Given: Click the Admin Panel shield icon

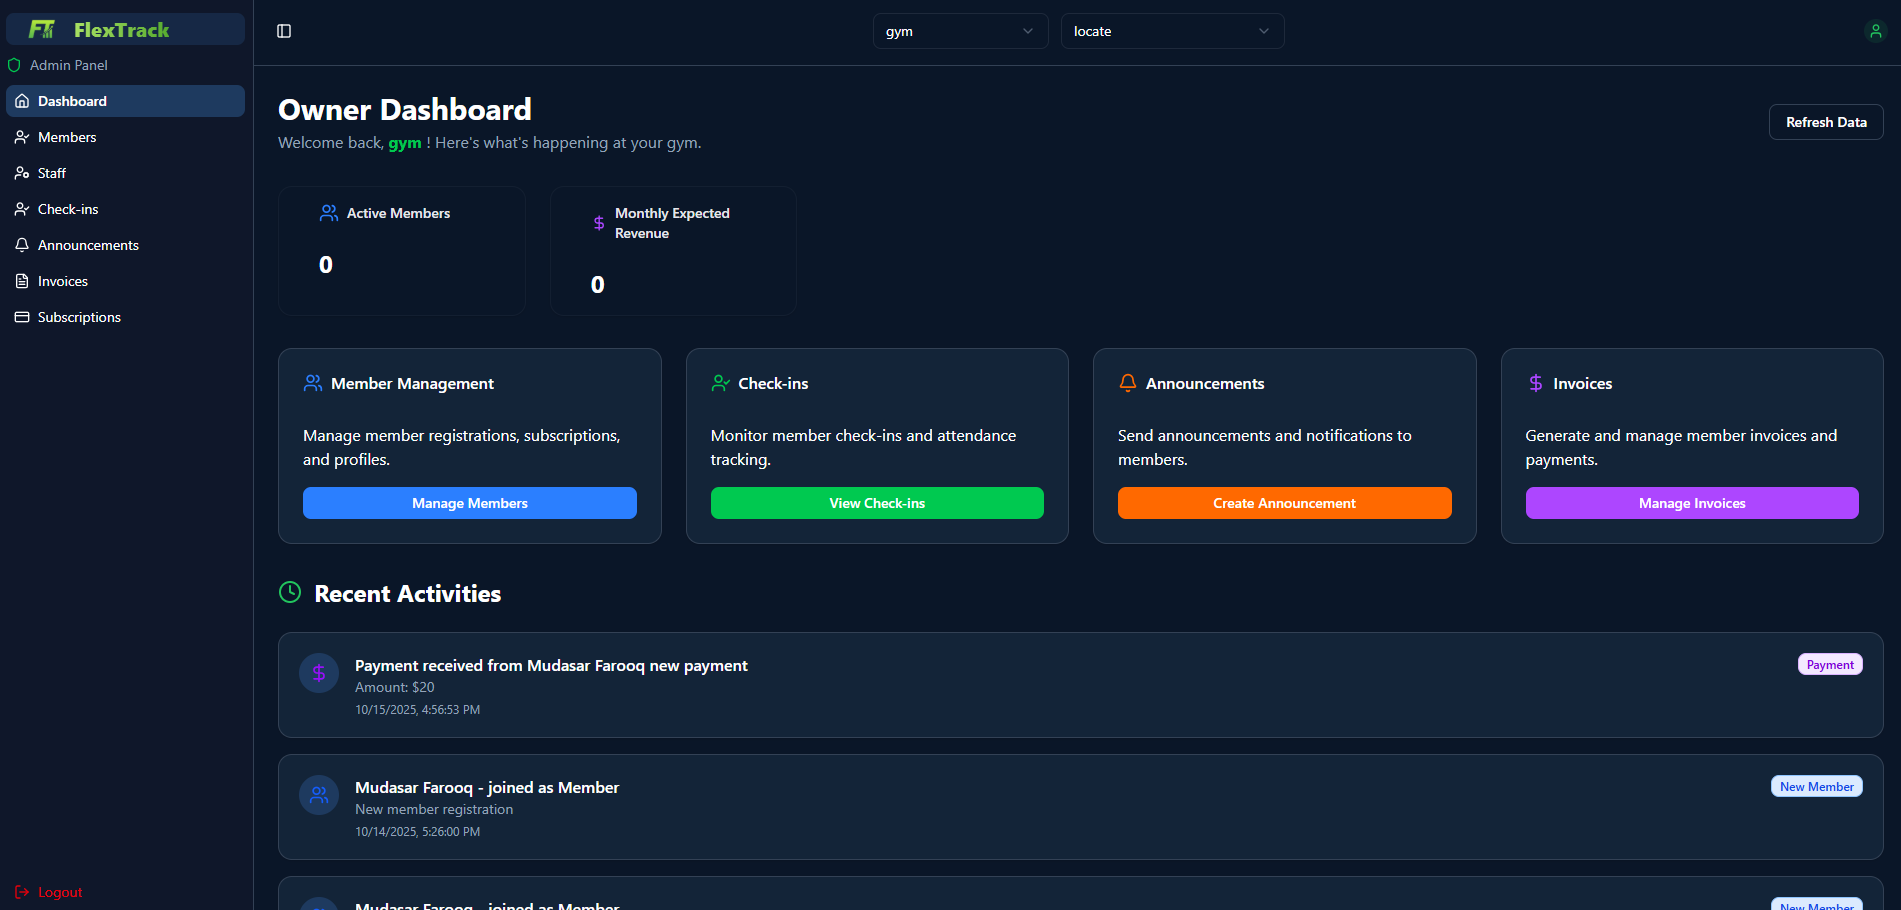Looking at the screenshot, I should tap(14, 65).
